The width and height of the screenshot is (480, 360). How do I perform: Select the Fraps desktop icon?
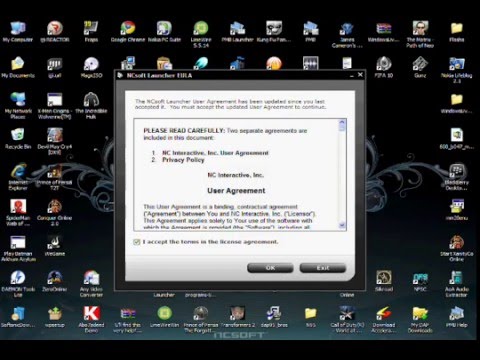(x=91, y=32)
